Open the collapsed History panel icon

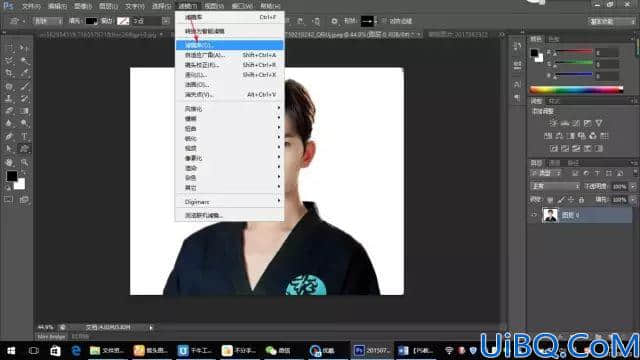pos(517,46)
